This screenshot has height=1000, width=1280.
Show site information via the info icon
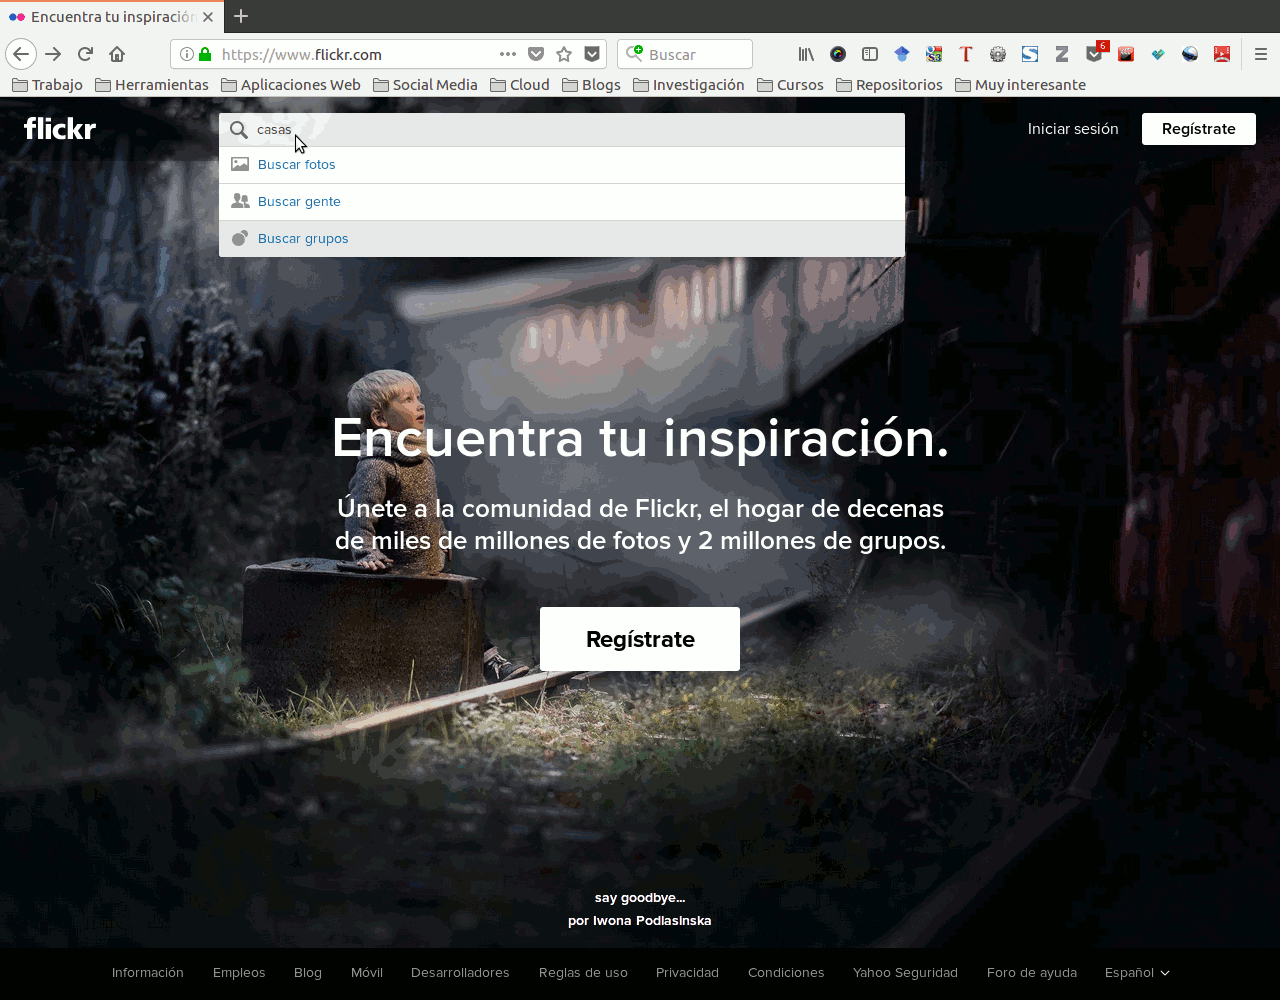[186, 54]
